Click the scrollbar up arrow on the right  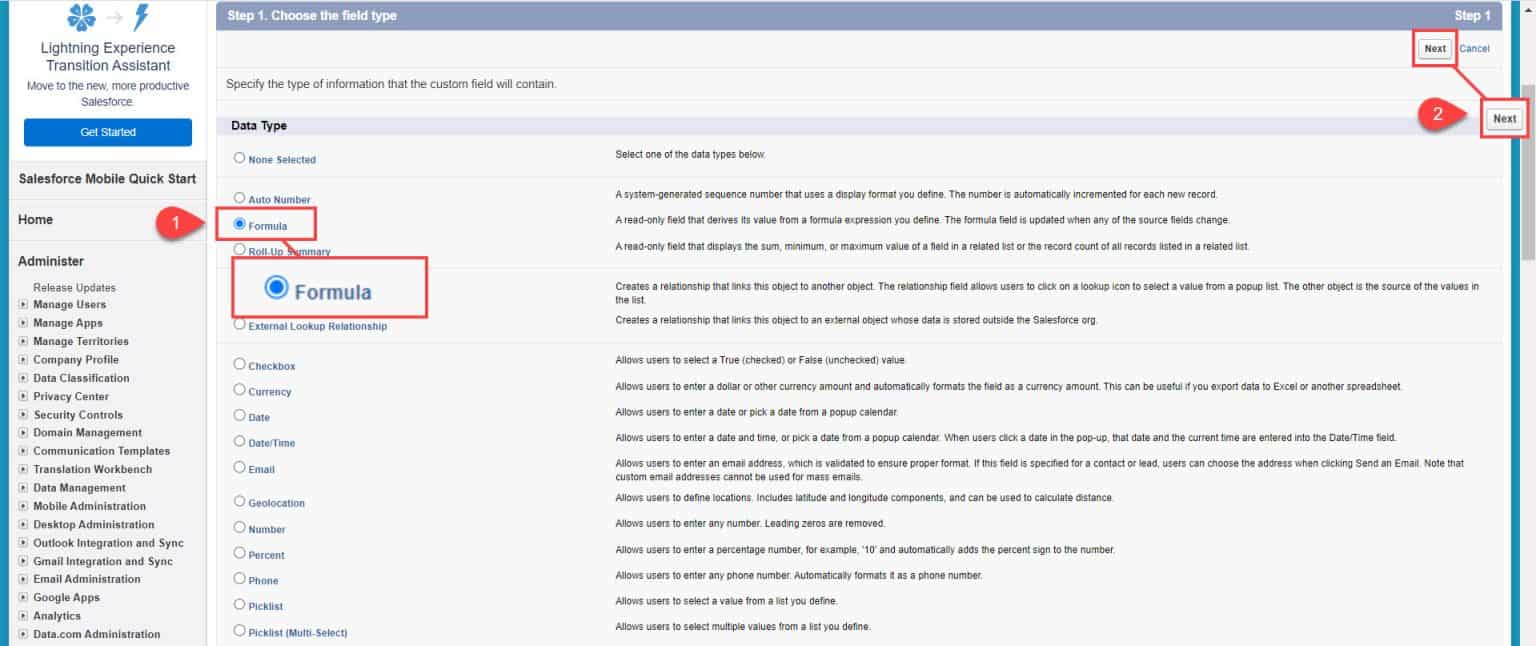1527,10
